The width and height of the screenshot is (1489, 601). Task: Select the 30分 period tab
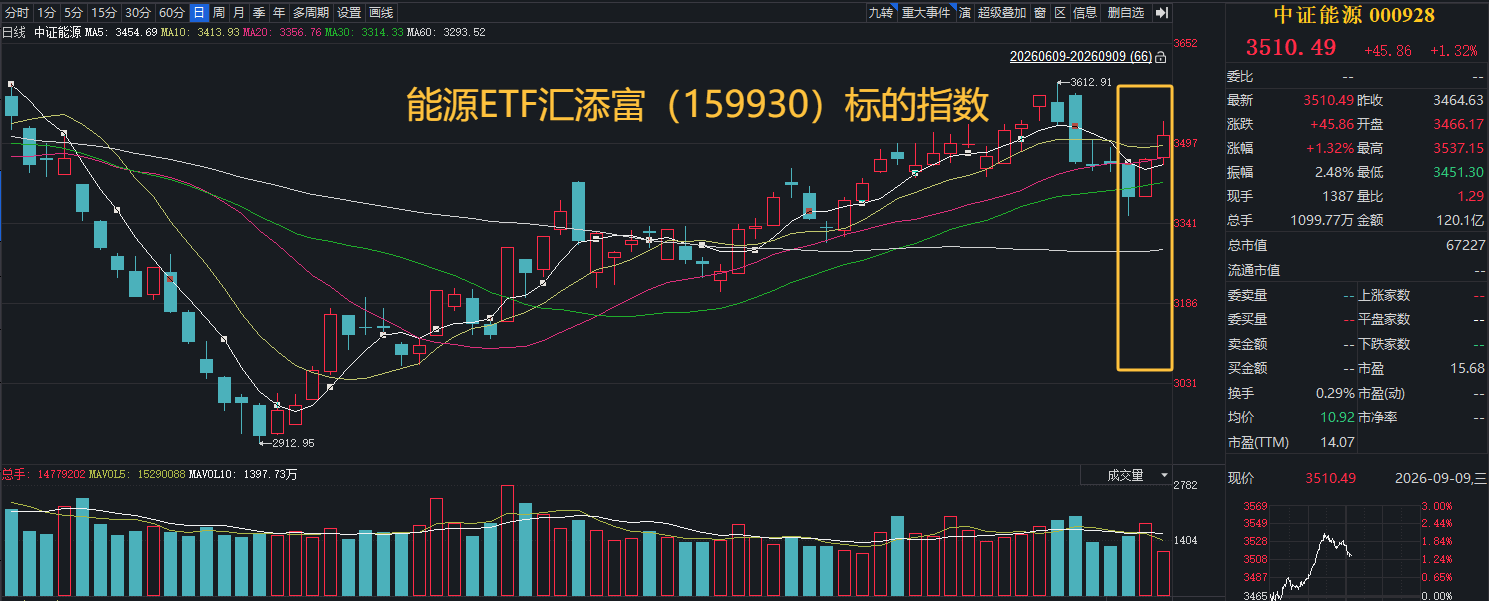[138, 13]
